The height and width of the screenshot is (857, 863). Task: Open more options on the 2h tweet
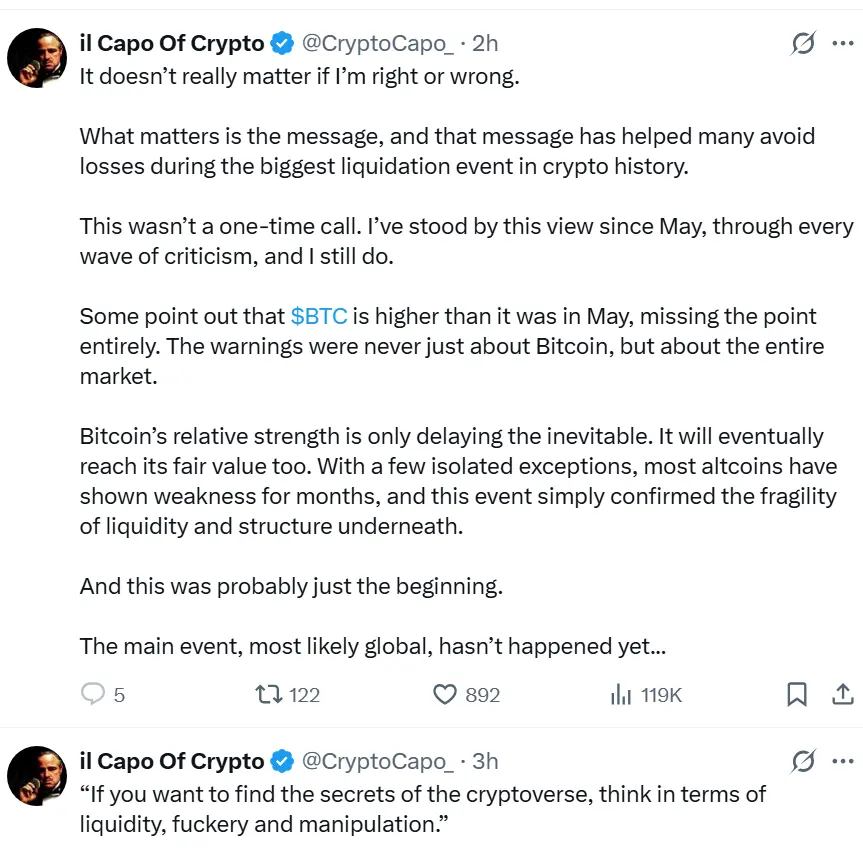click(x=842, y=44)
